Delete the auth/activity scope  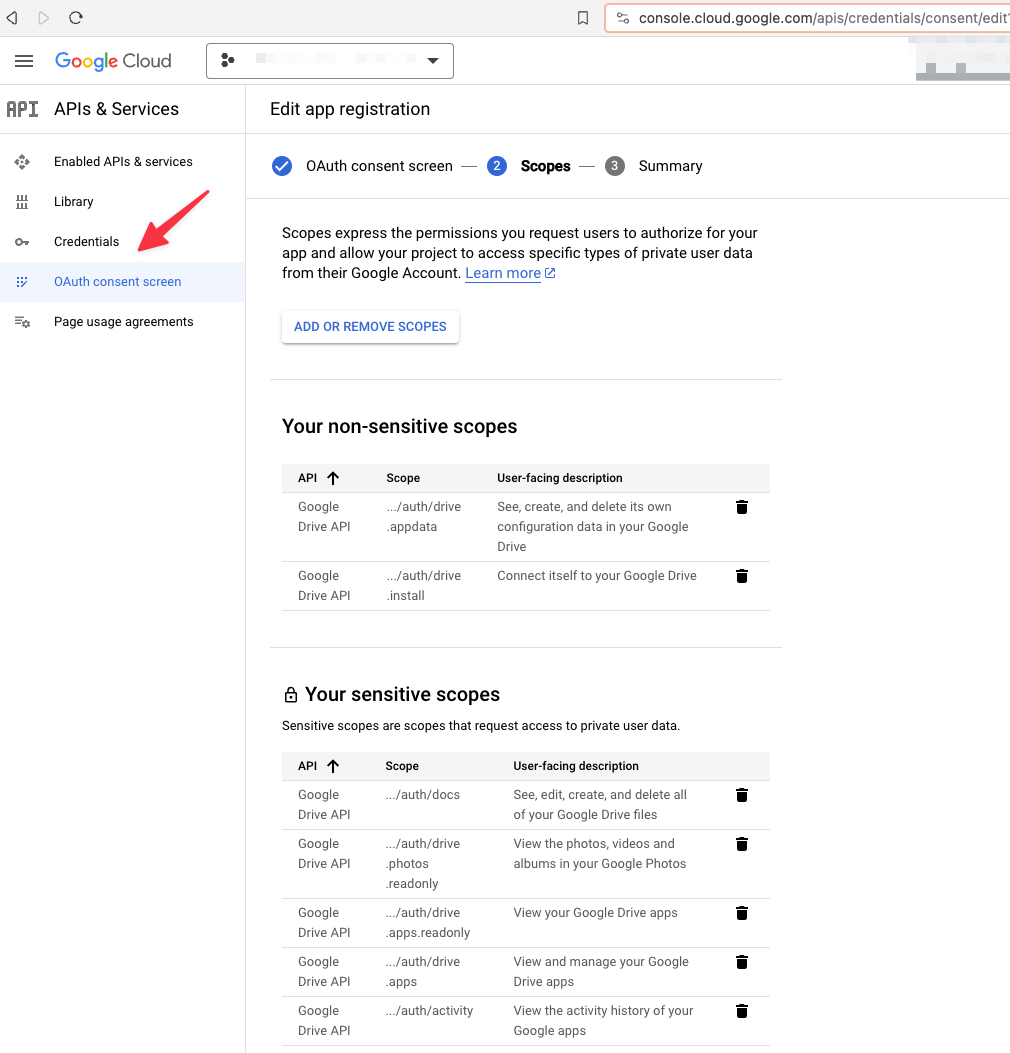741,1011
